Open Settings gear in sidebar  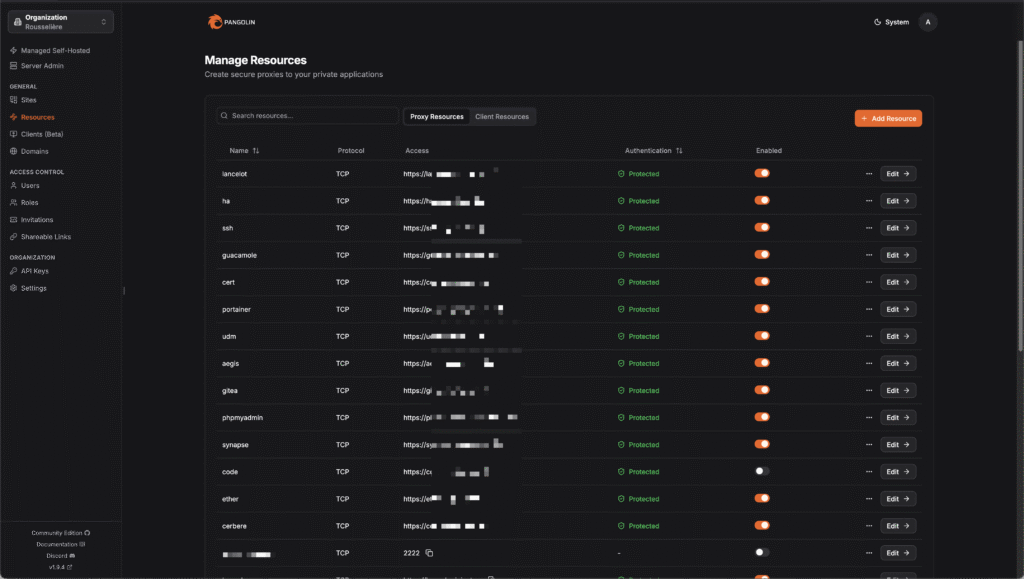[13, 288]
